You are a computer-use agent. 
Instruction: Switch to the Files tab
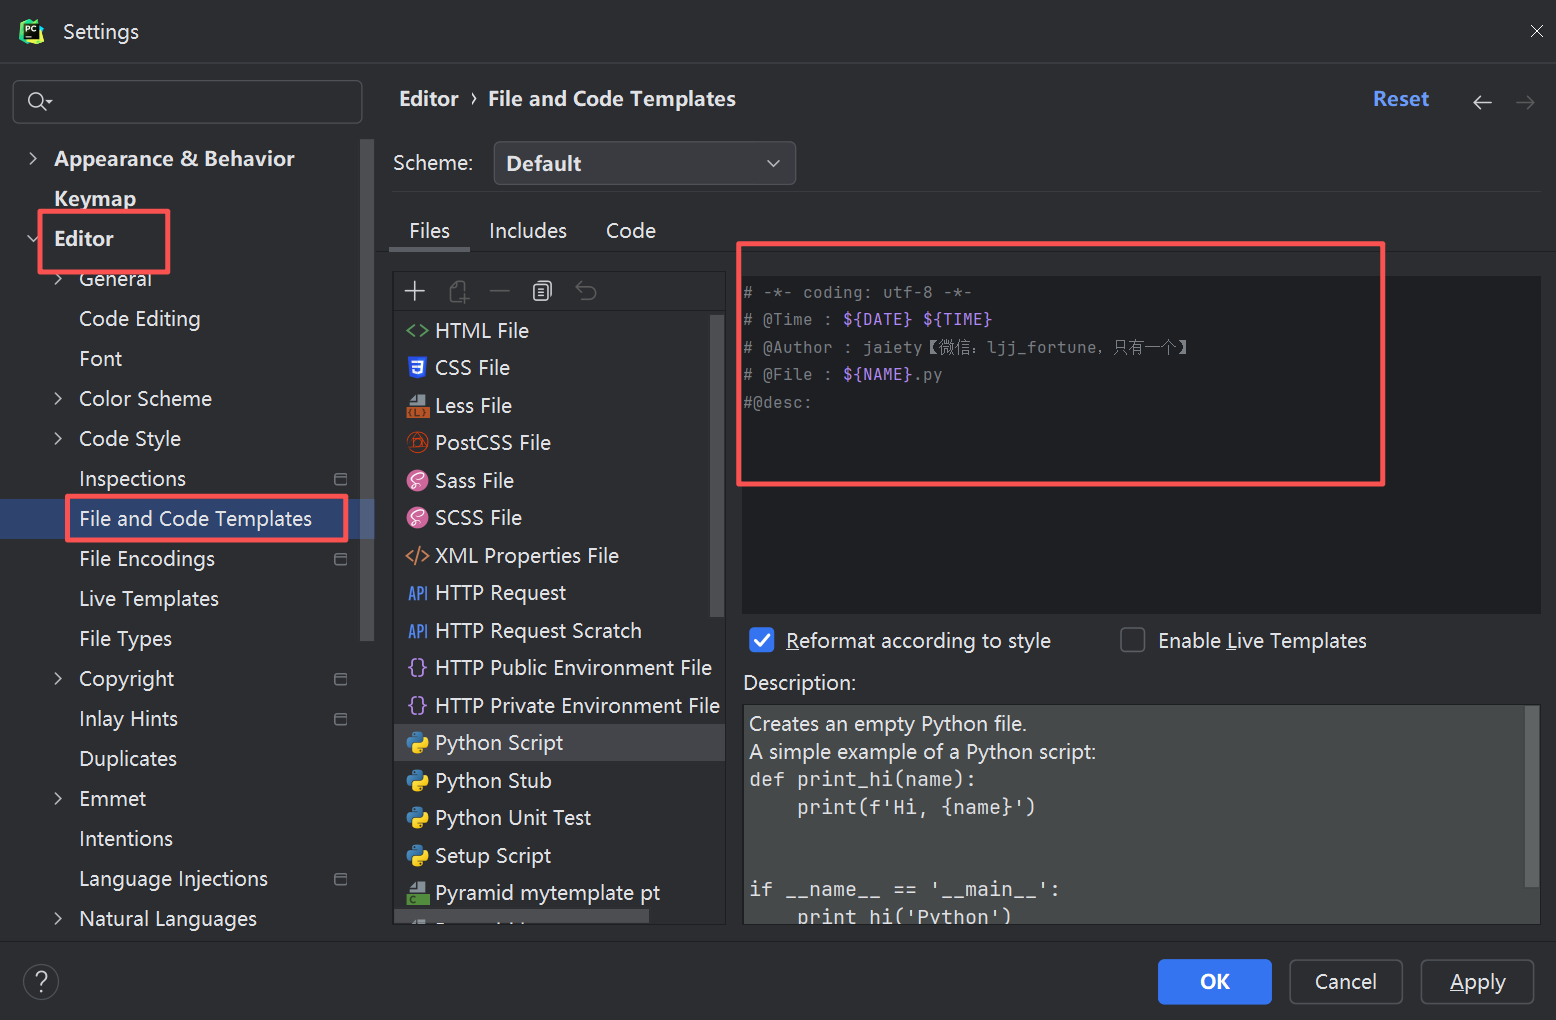coord(429,231)
